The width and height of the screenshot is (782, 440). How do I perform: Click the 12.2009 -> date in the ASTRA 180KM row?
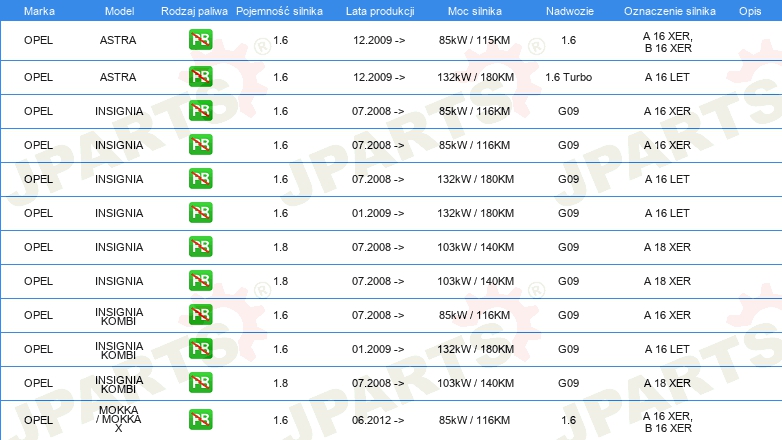click(379, 77)
